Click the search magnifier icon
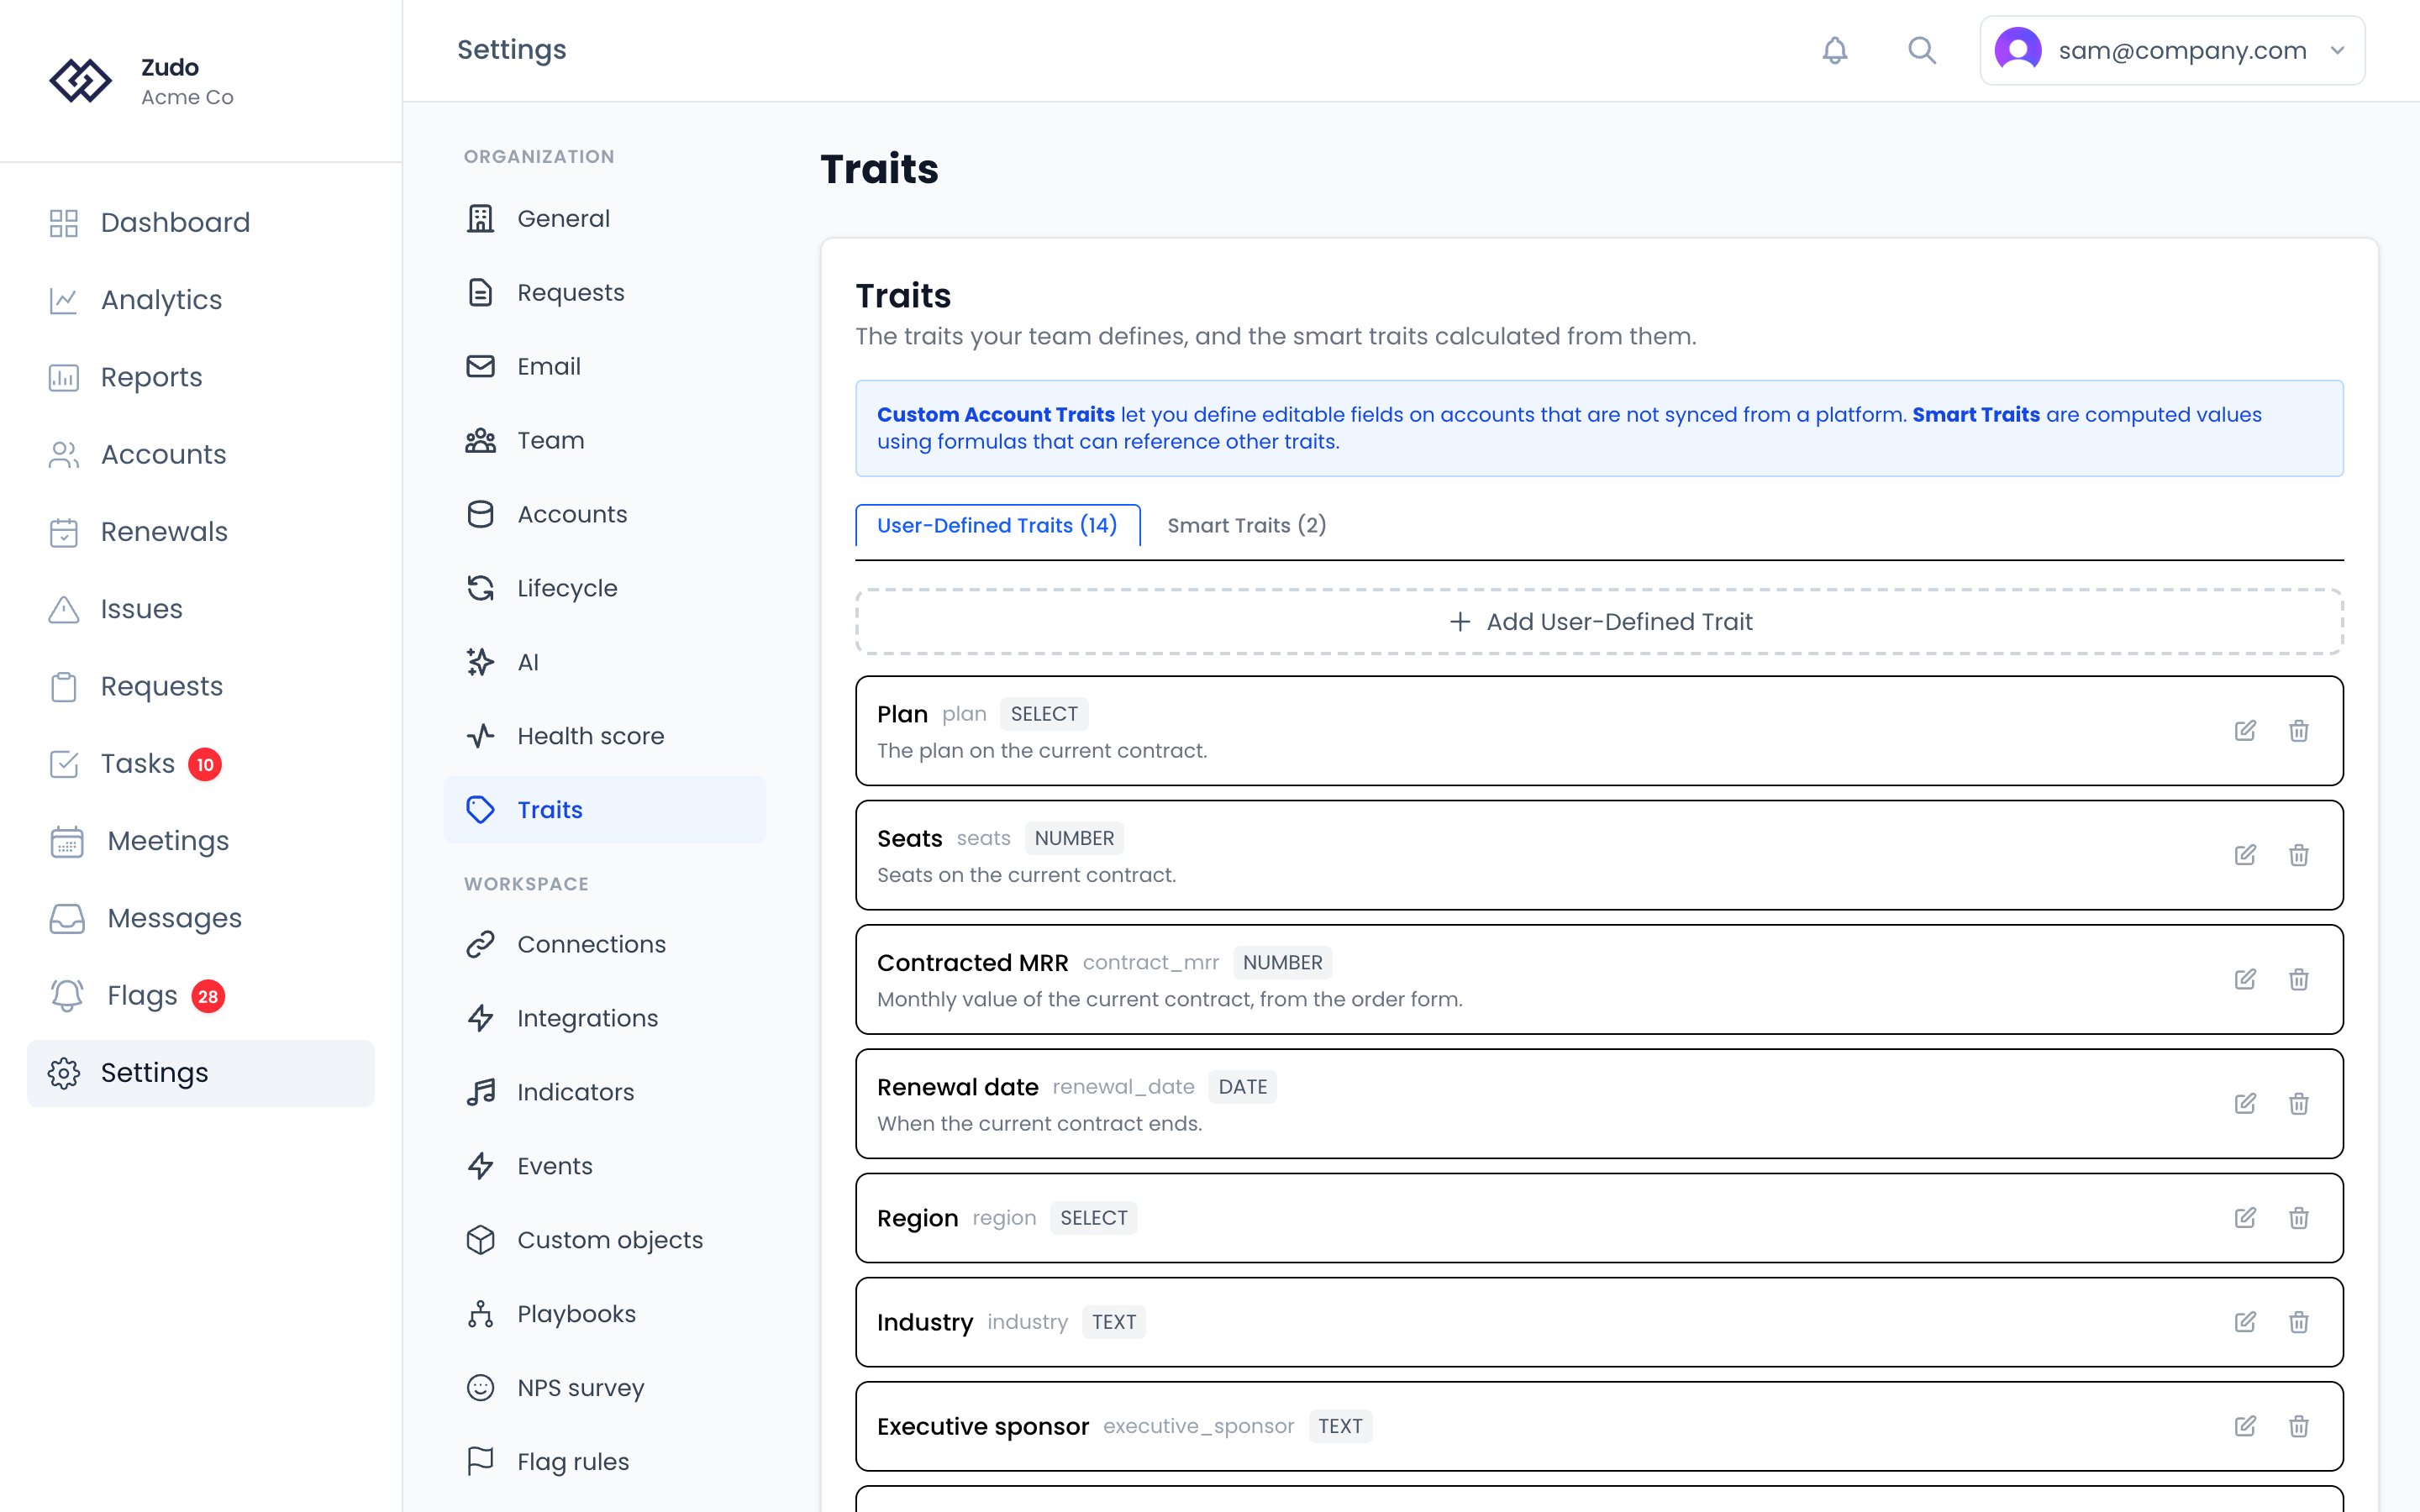The height and width of the screenshot is (1512, 2420). point(1921,50)
